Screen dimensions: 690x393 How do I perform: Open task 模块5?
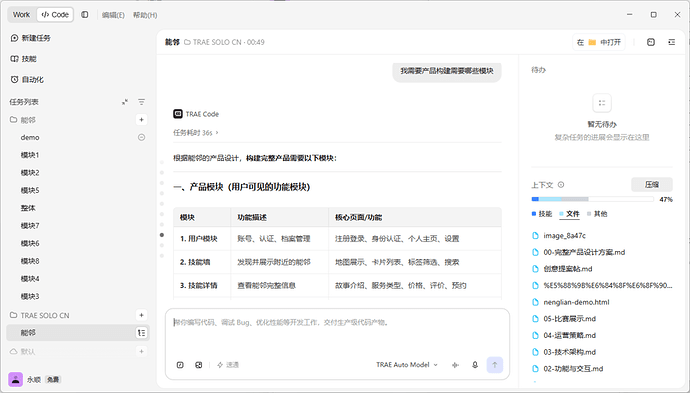pyautogui.click(x=30, y=190)
